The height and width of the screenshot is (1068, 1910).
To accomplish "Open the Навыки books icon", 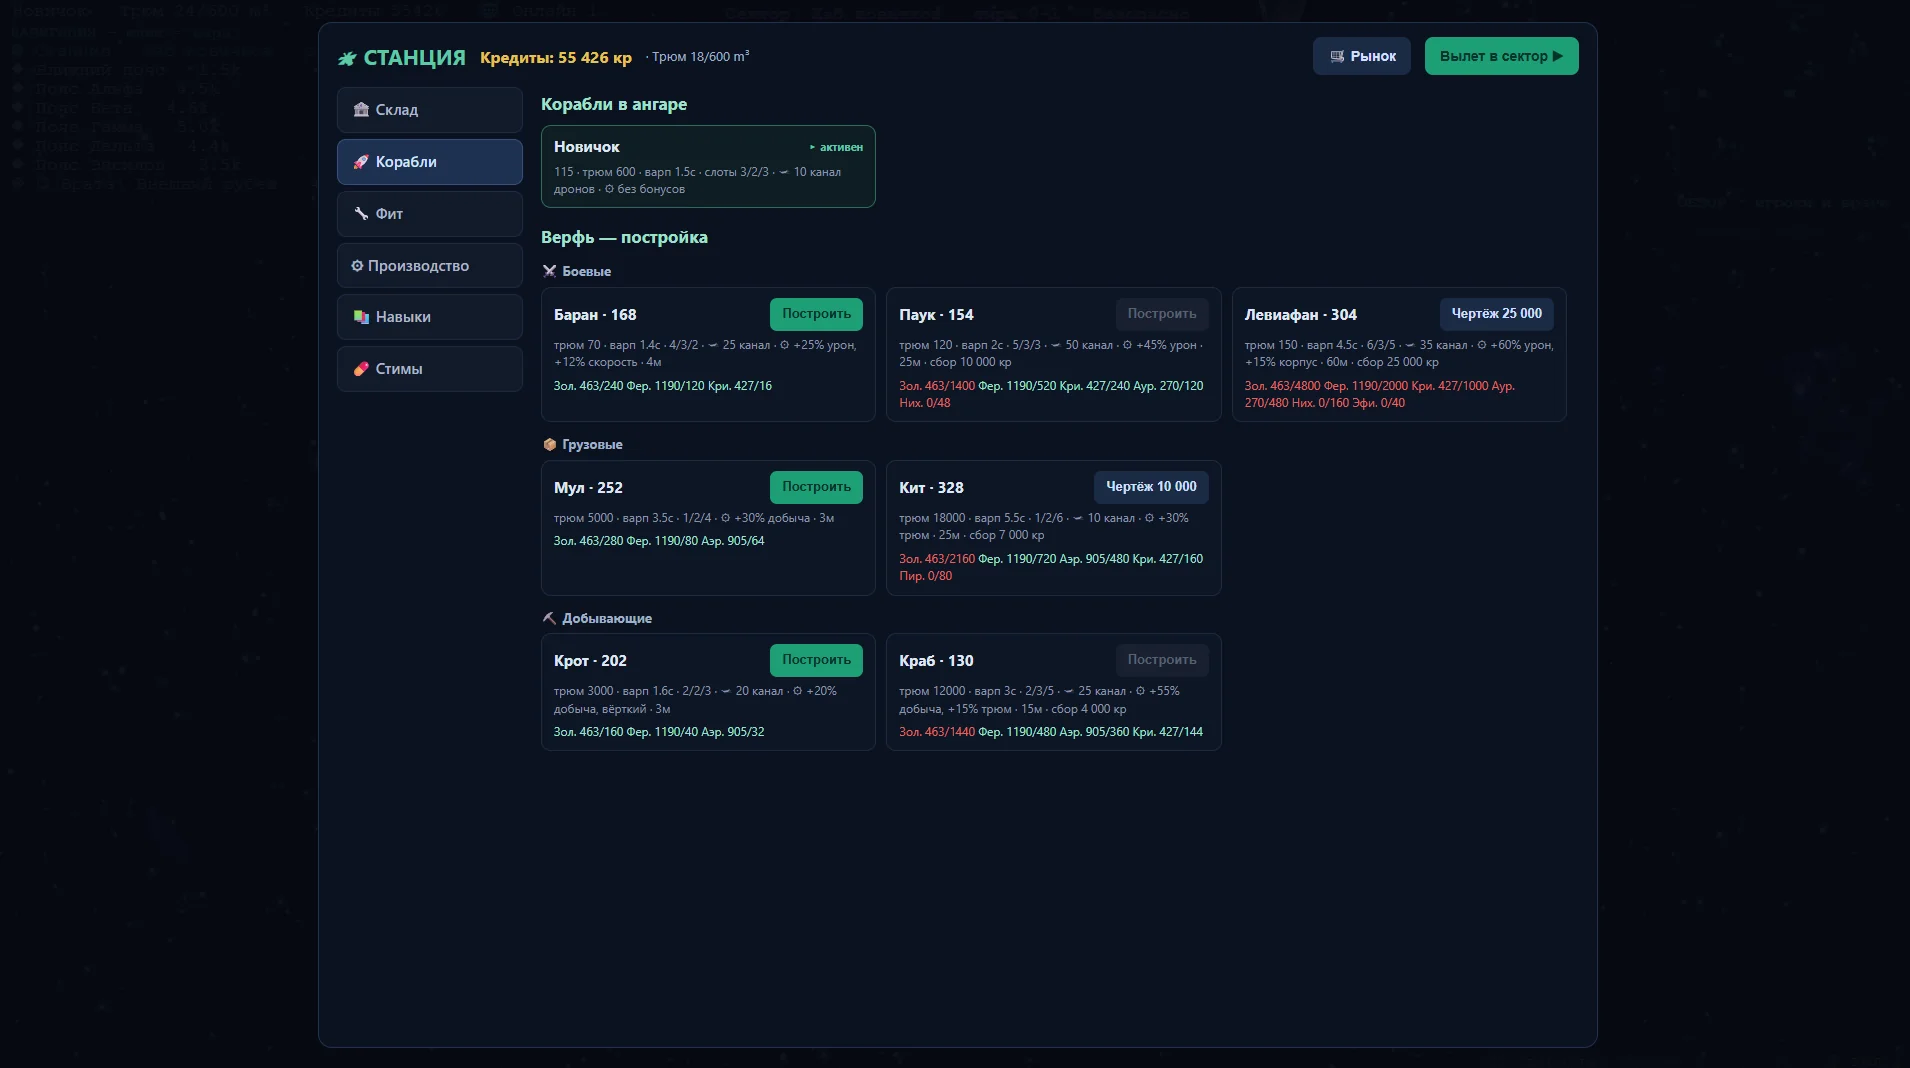I will point(361,317).
